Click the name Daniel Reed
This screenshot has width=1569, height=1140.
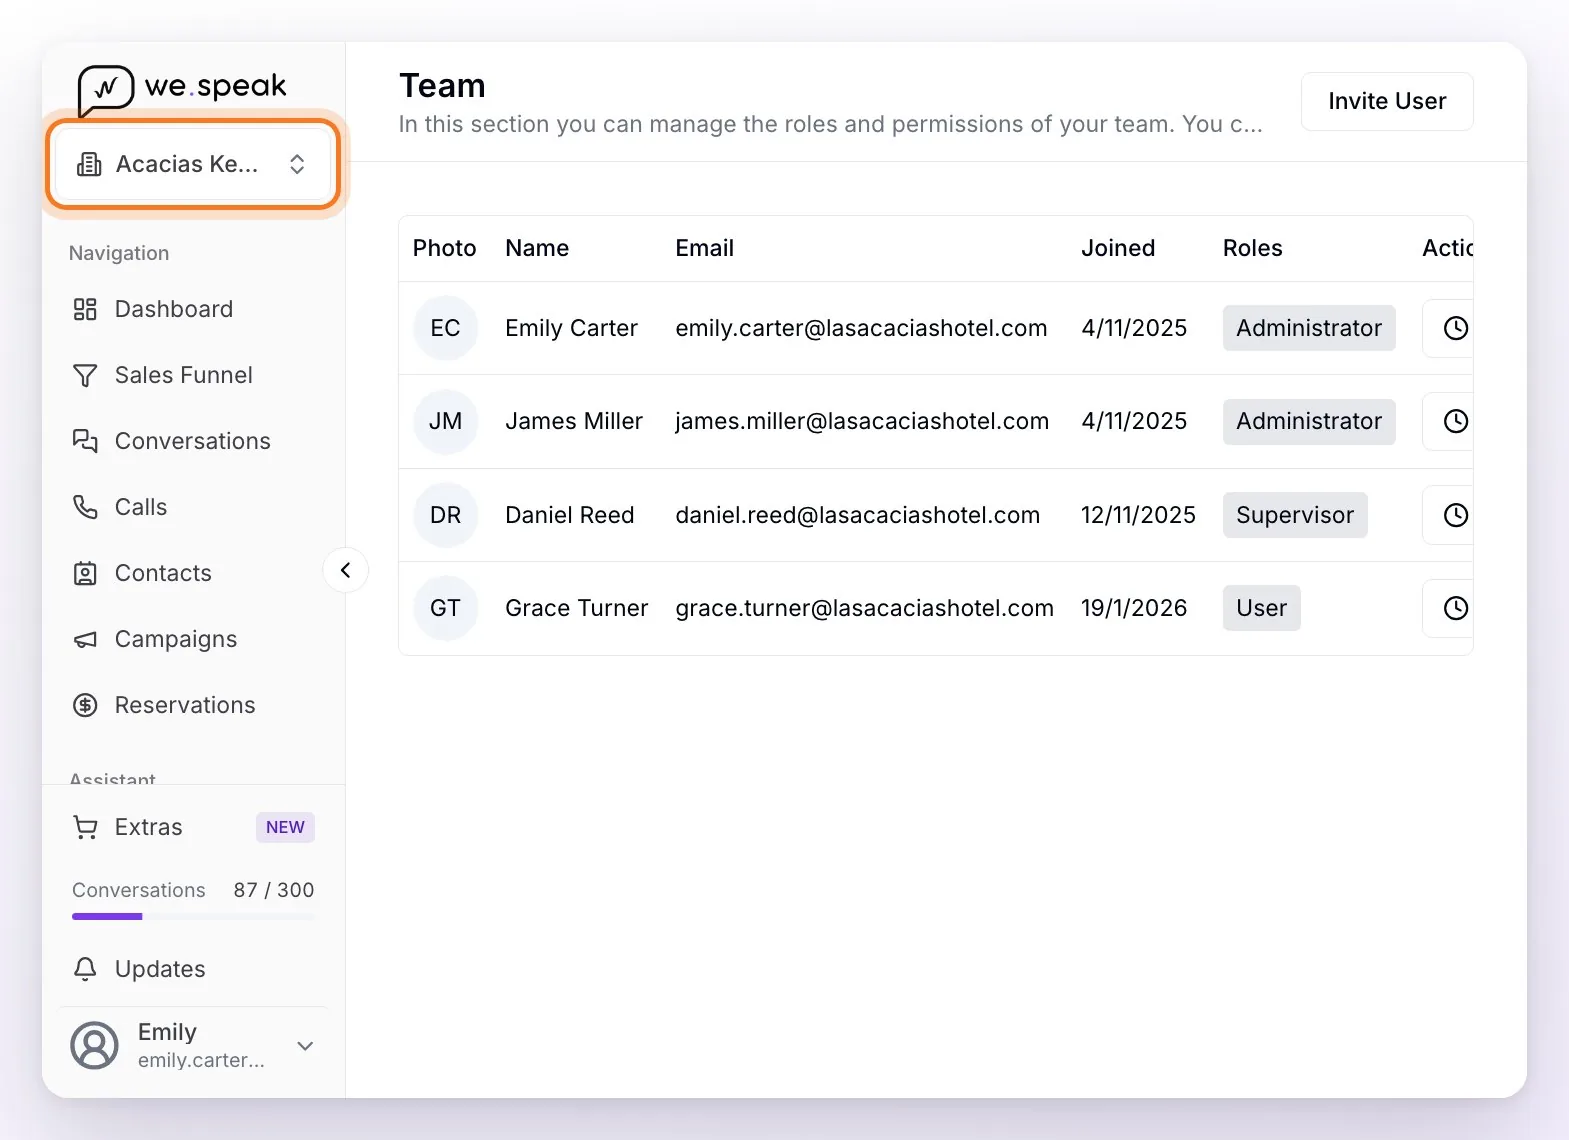click(x=570, y=515)
